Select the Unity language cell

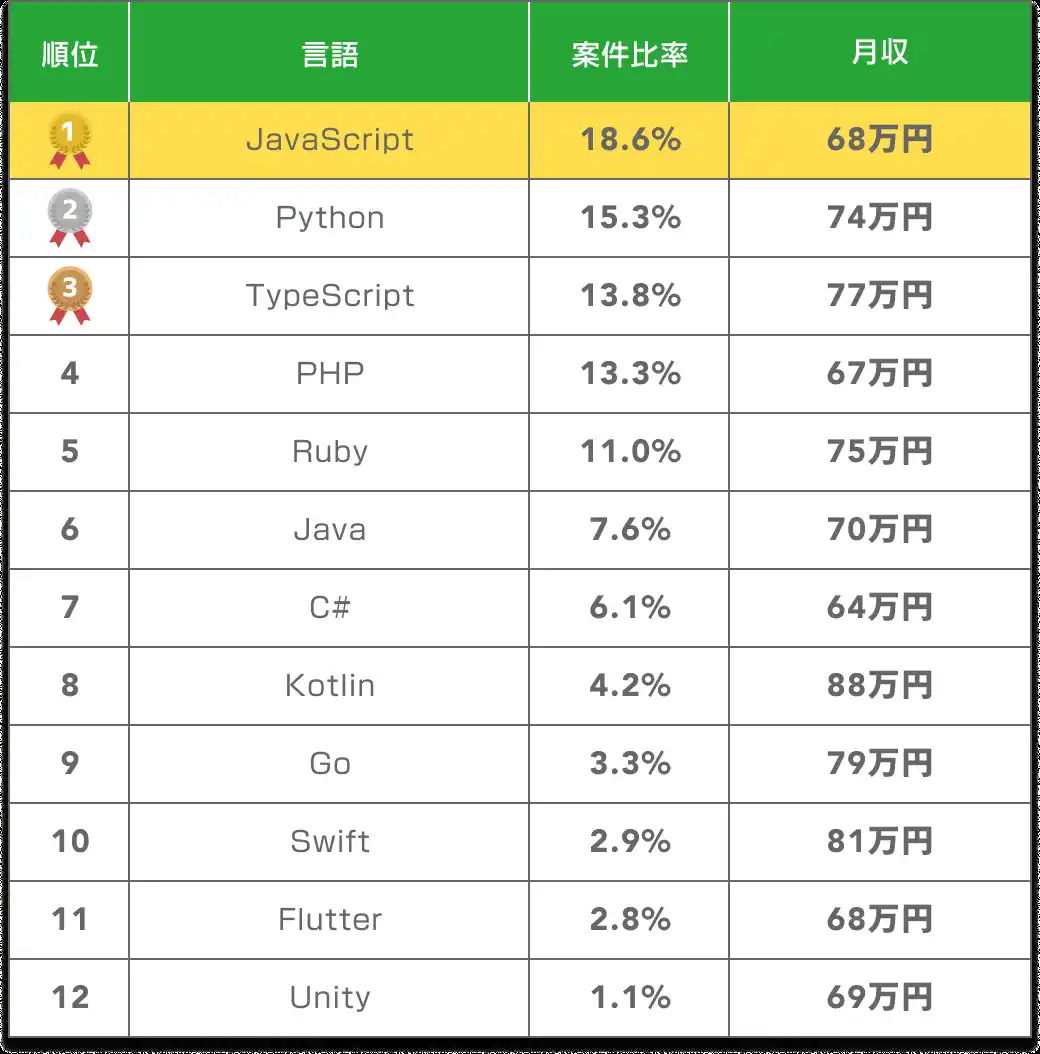click(329, 998)
